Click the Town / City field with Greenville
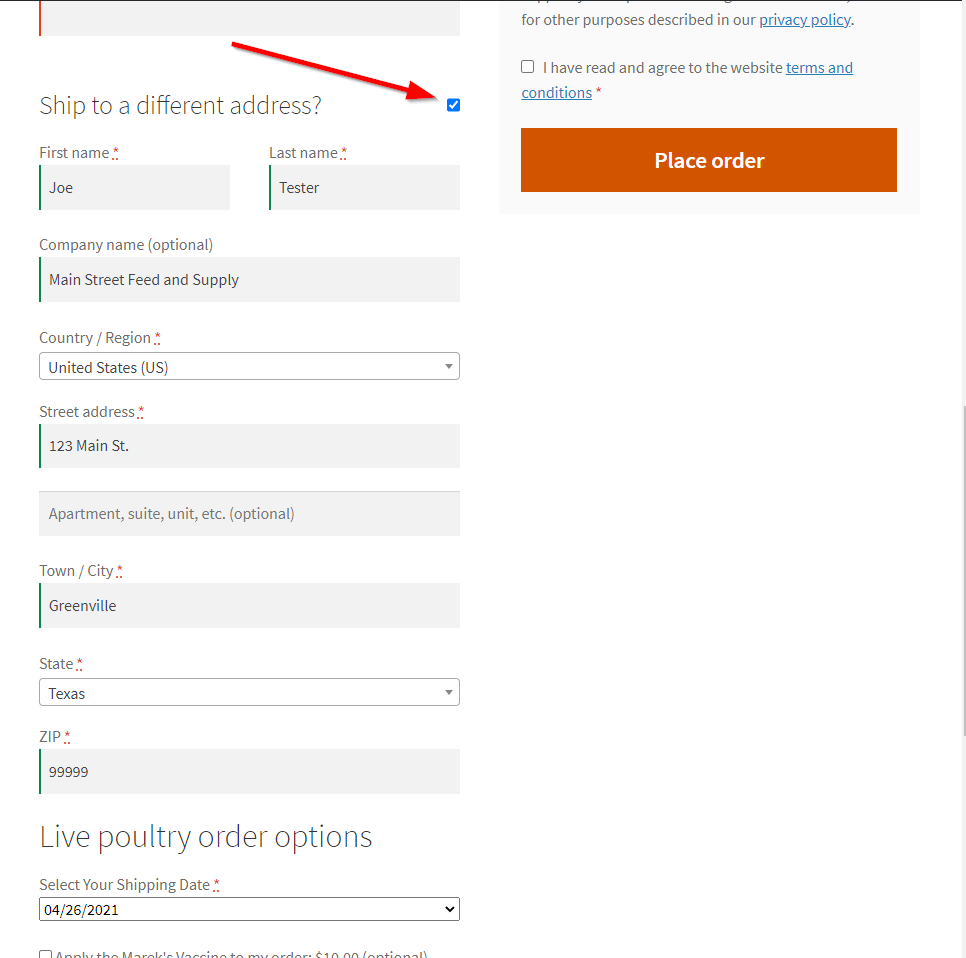 click(x=250, y=606)
